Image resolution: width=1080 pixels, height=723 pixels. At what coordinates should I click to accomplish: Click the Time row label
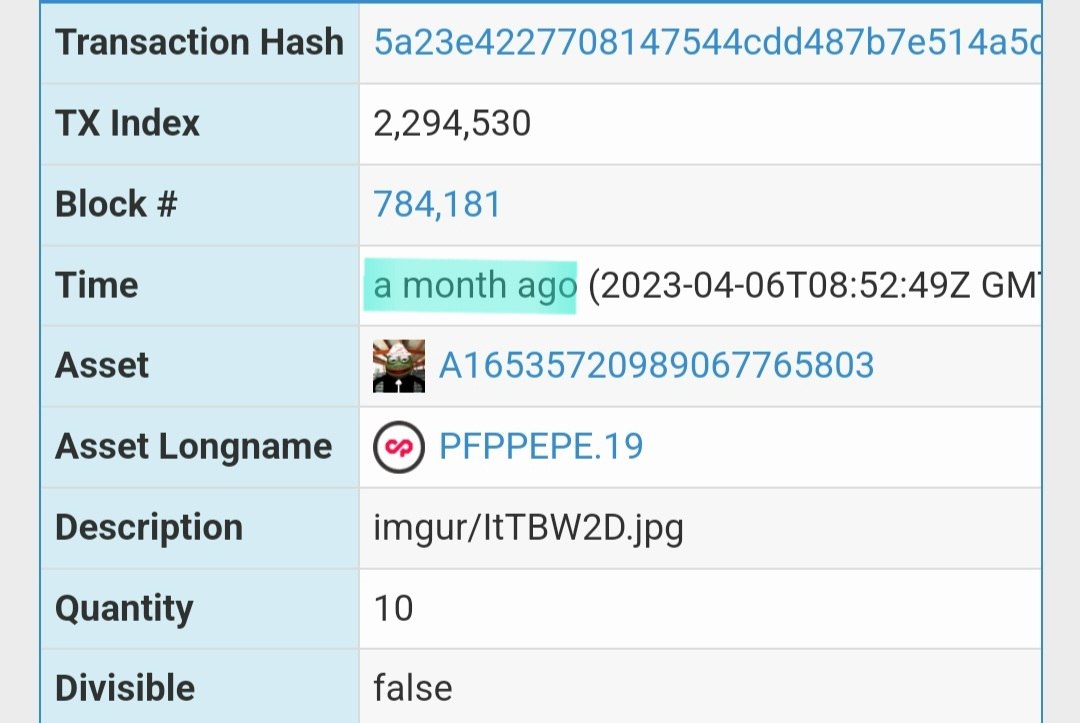pyautogui.click(x=96, y=286)
